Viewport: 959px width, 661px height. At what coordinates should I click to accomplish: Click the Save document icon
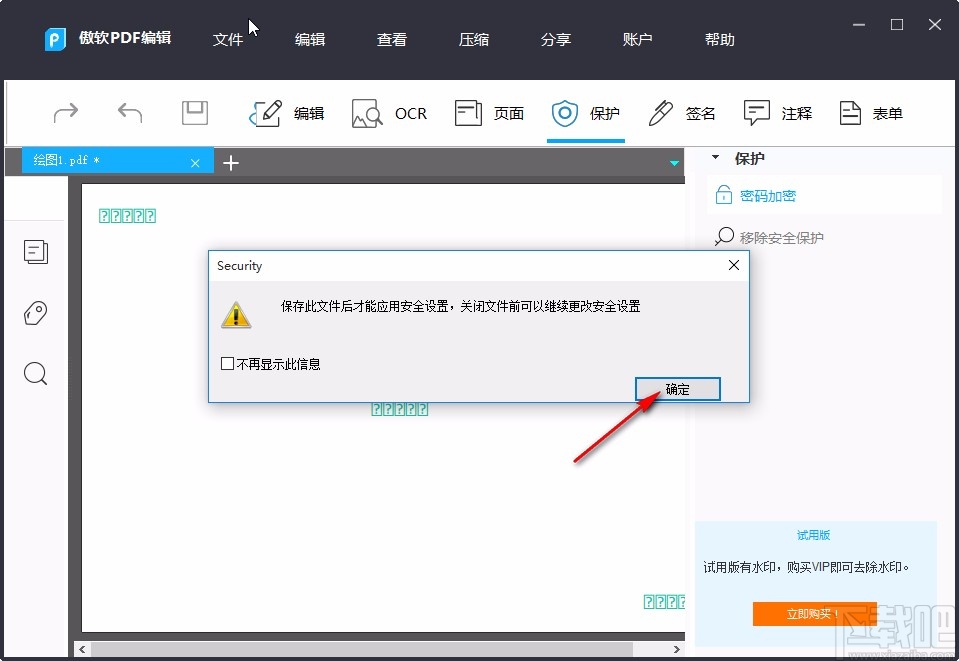(194, 113)
